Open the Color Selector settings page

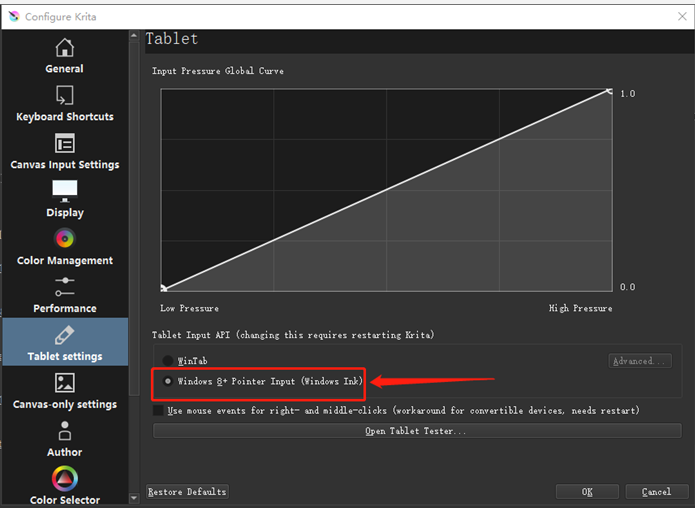(x=65, y=485)
